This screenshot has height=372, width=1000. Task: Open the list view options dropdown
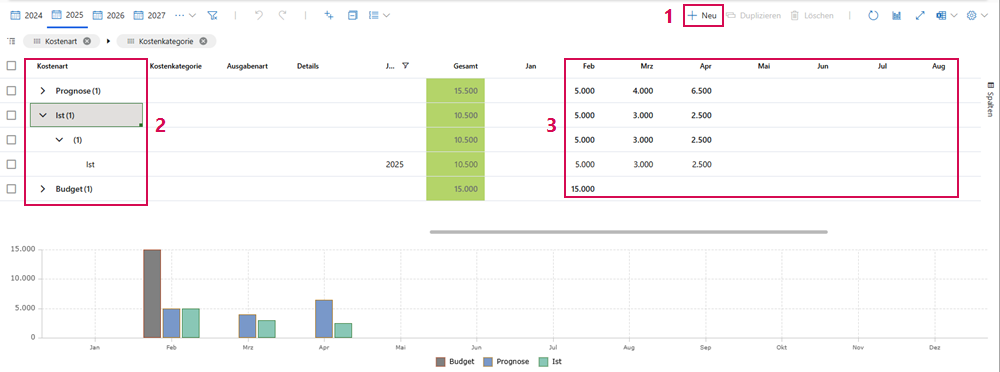click(379, 15)
